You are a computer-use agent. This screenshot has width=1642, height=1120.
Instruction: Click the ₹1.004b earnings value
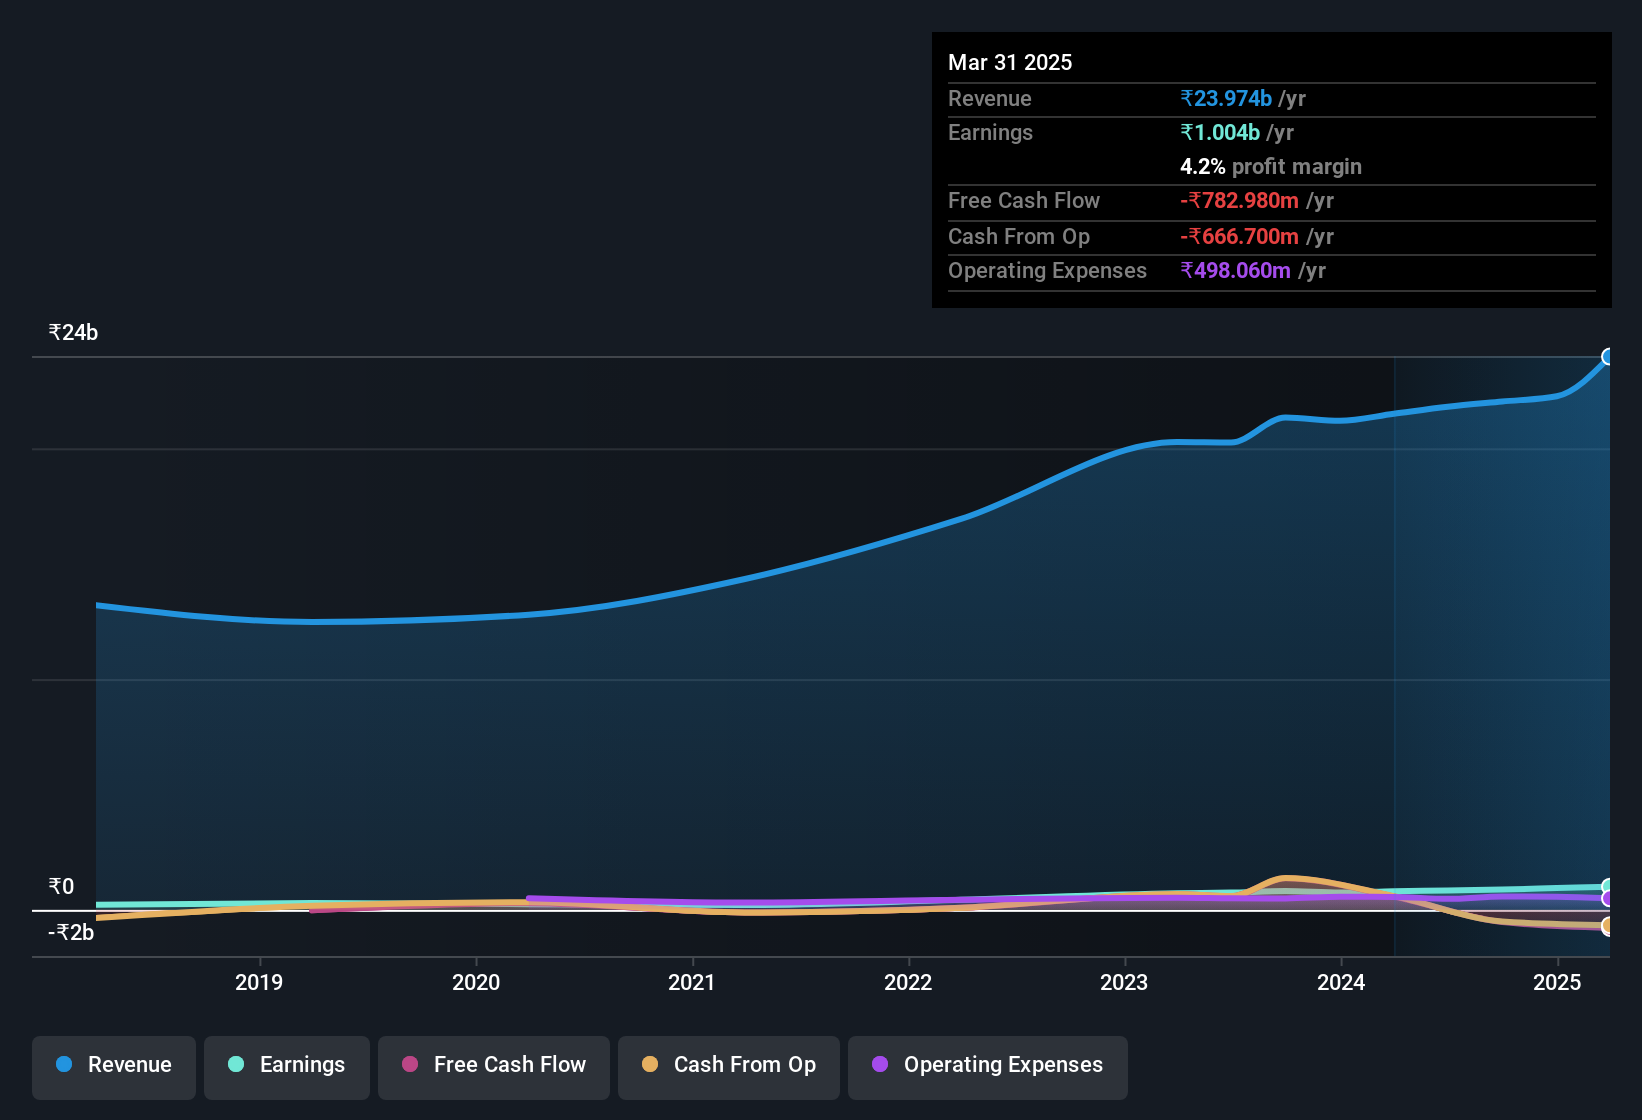(1220, 132)
